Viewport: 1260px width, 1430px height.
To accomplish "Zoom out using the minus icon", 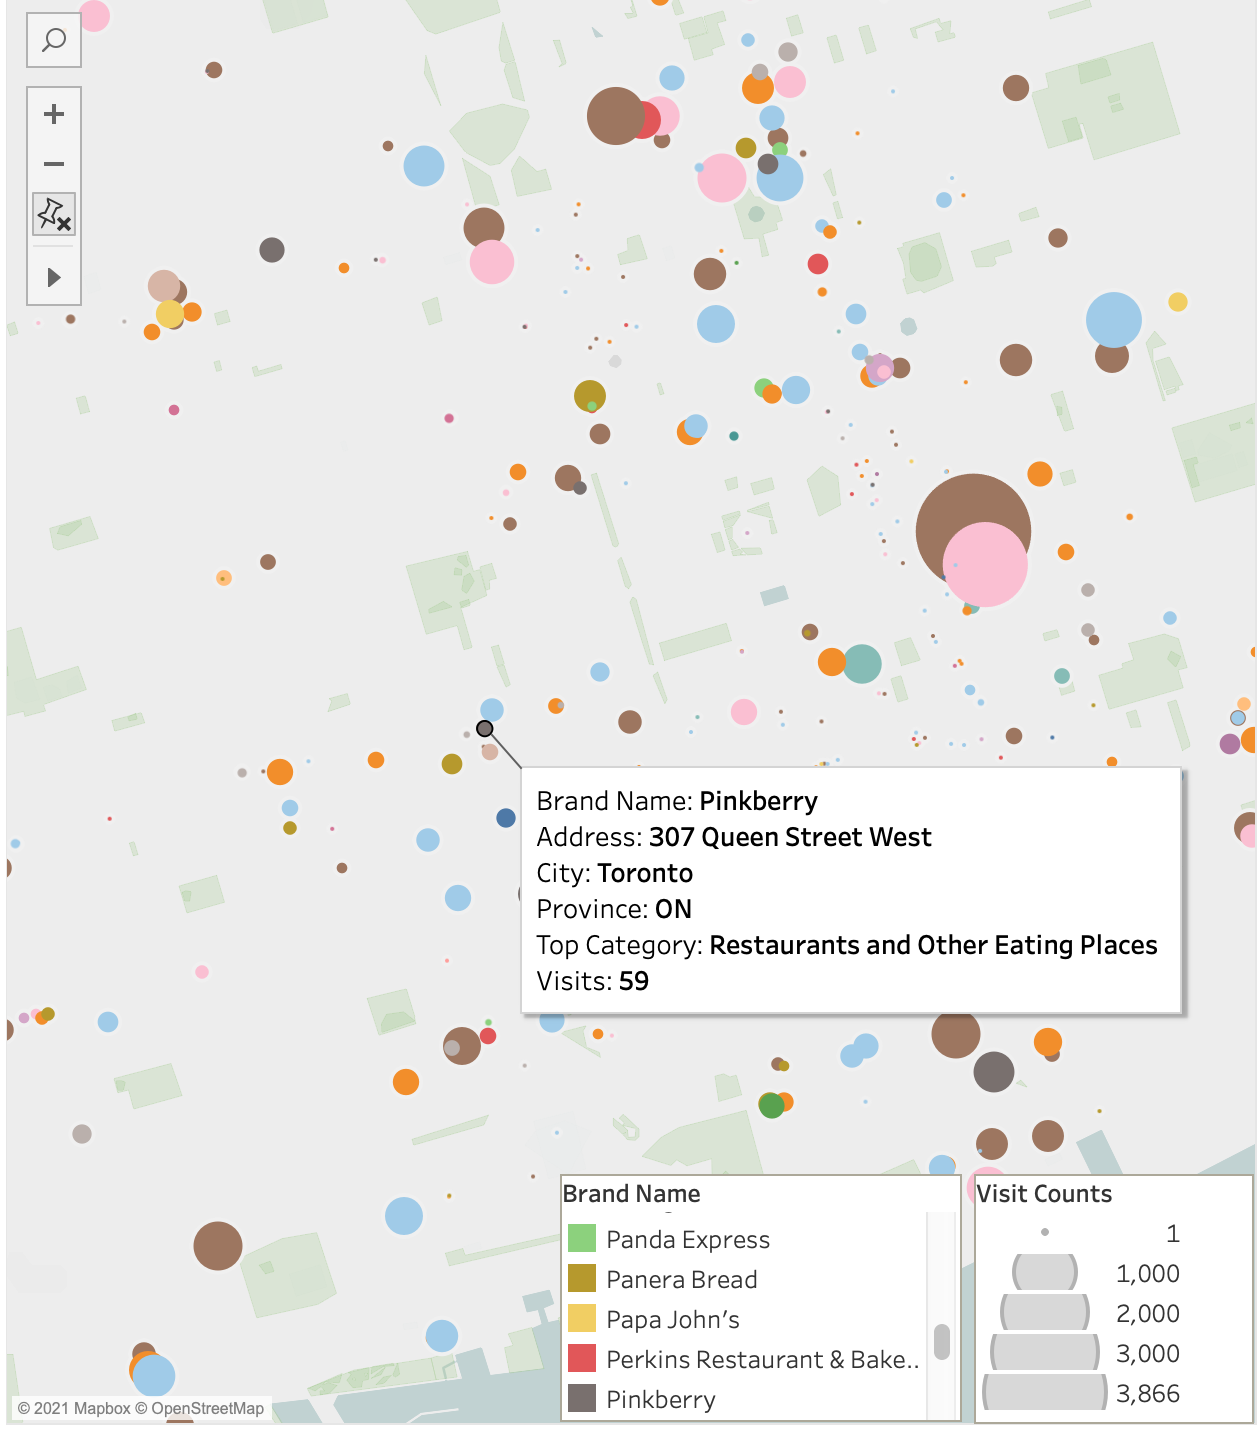I will 54,163.
